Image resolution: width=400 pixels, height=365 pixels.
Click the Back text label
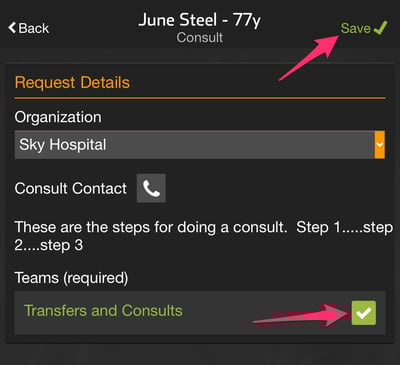pos(34,28)
